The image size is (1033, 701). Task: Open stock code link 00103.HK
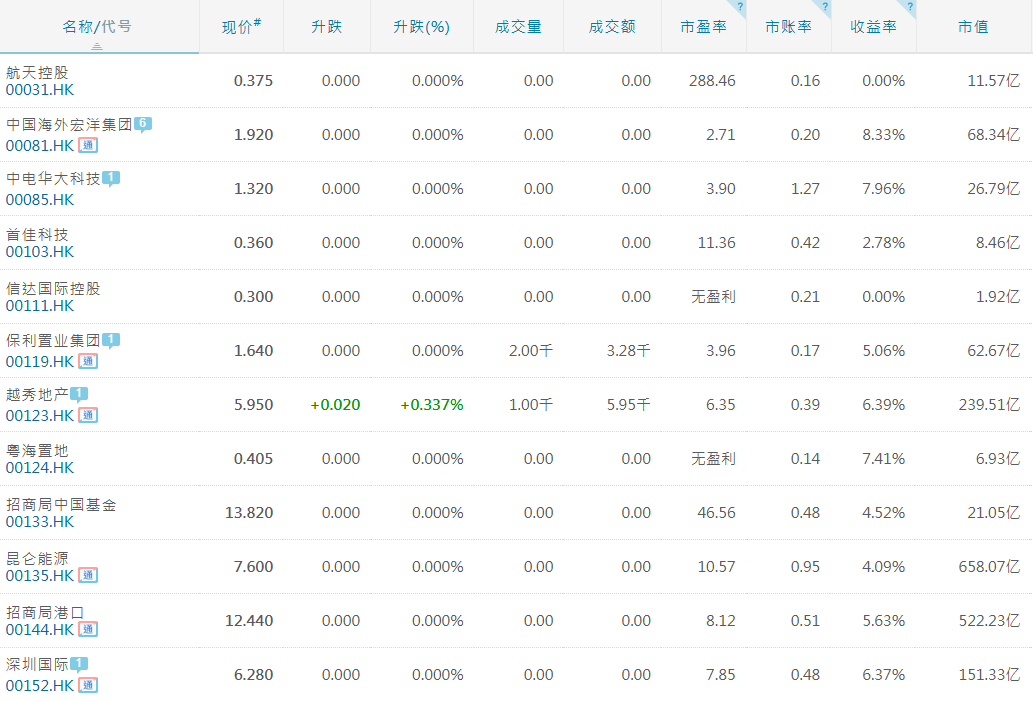(40, 252)
